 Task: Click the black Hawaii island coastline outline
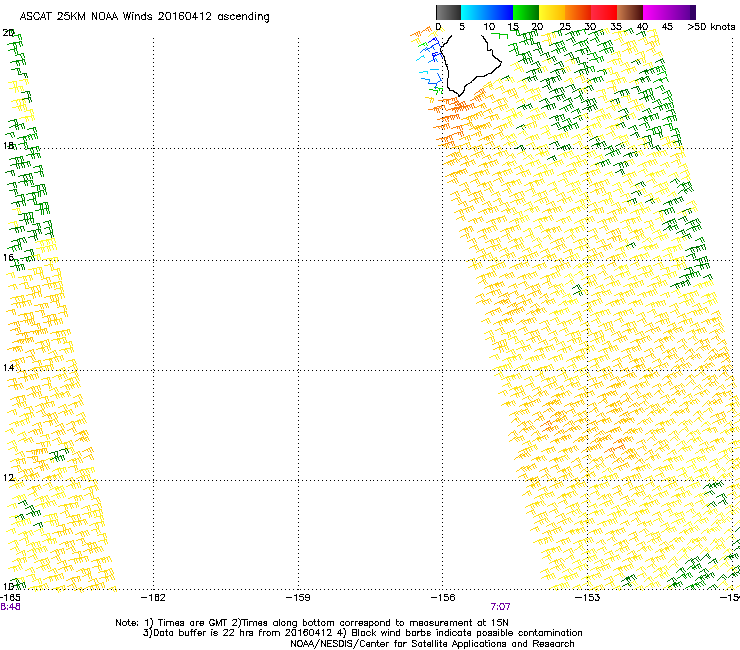[x=471, y=65]
